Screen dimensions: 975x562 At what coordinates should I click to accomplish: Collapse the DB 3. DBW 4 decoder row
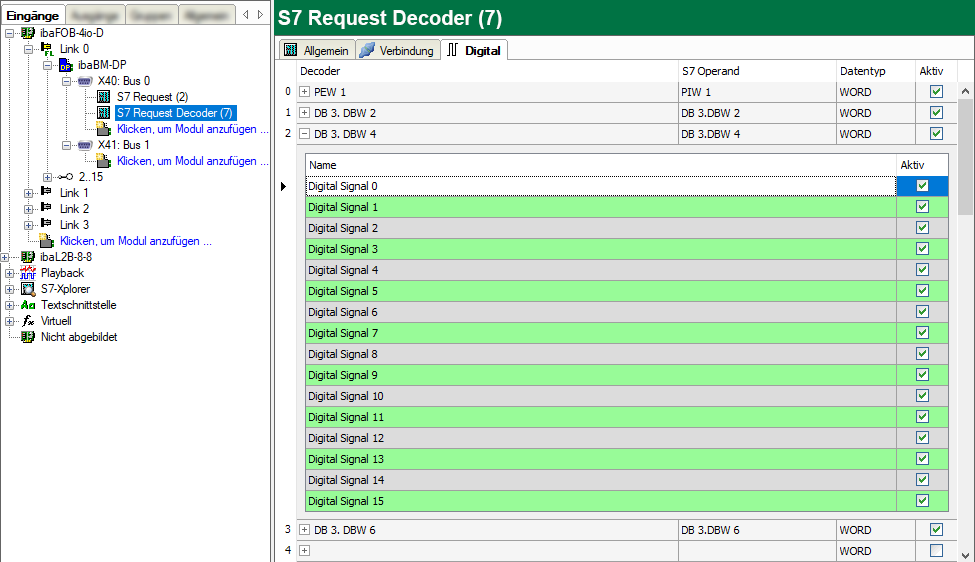click(305, 134)
